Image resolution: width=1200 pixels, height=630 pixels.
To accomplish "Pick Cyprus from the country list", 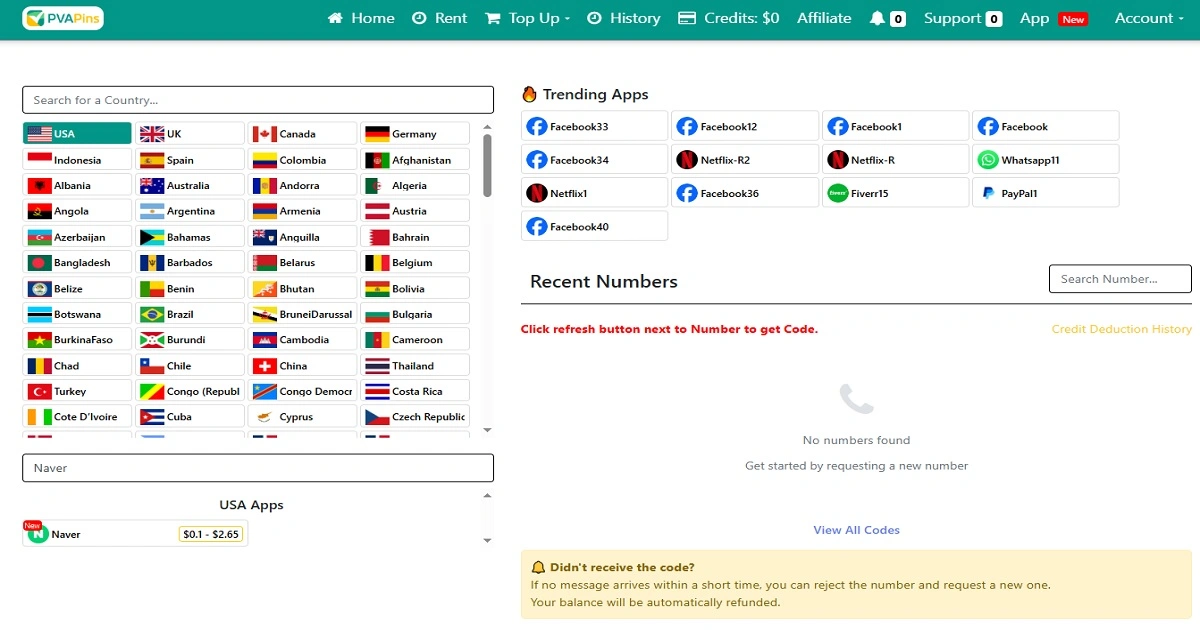I will coord(303,417).
